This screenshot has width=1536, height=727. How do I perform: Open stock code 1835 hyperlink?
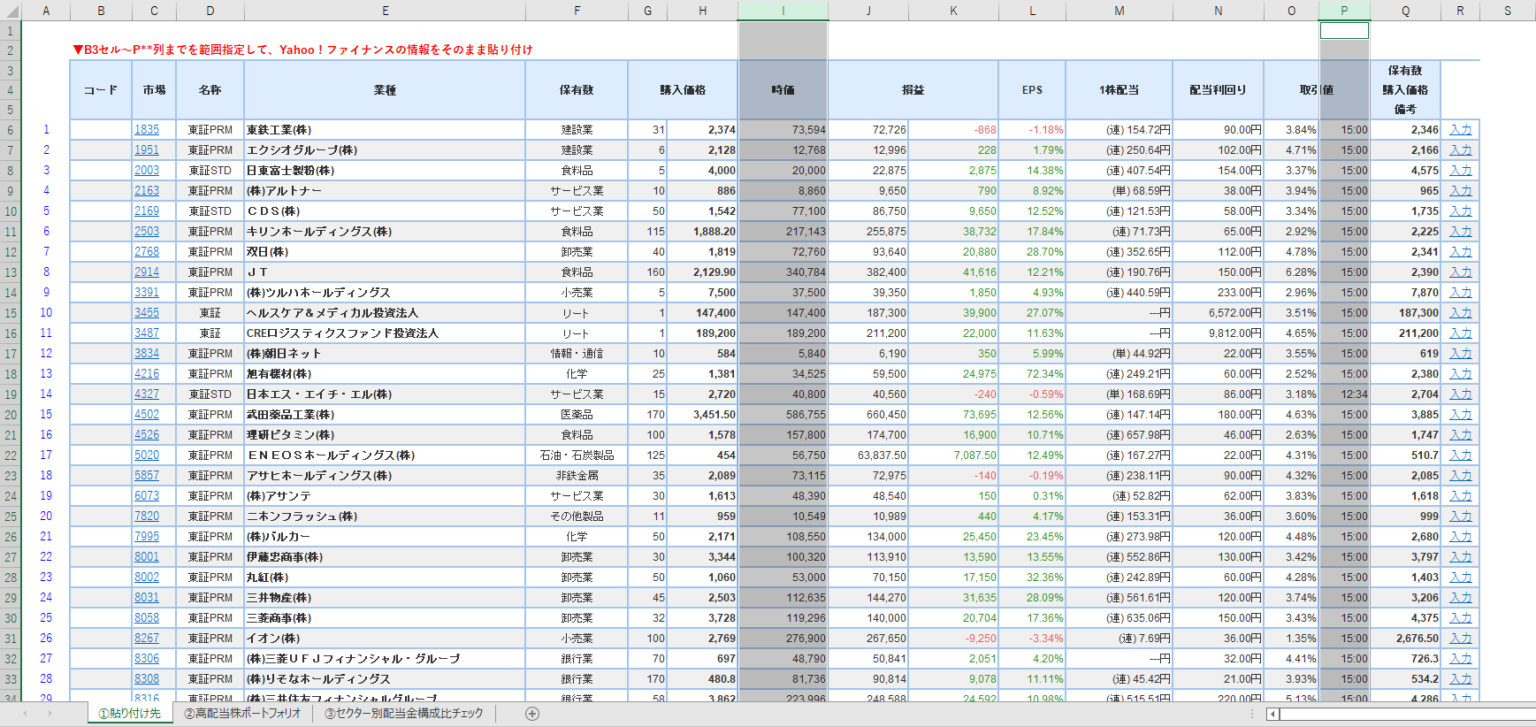click(x=146, y=130)
